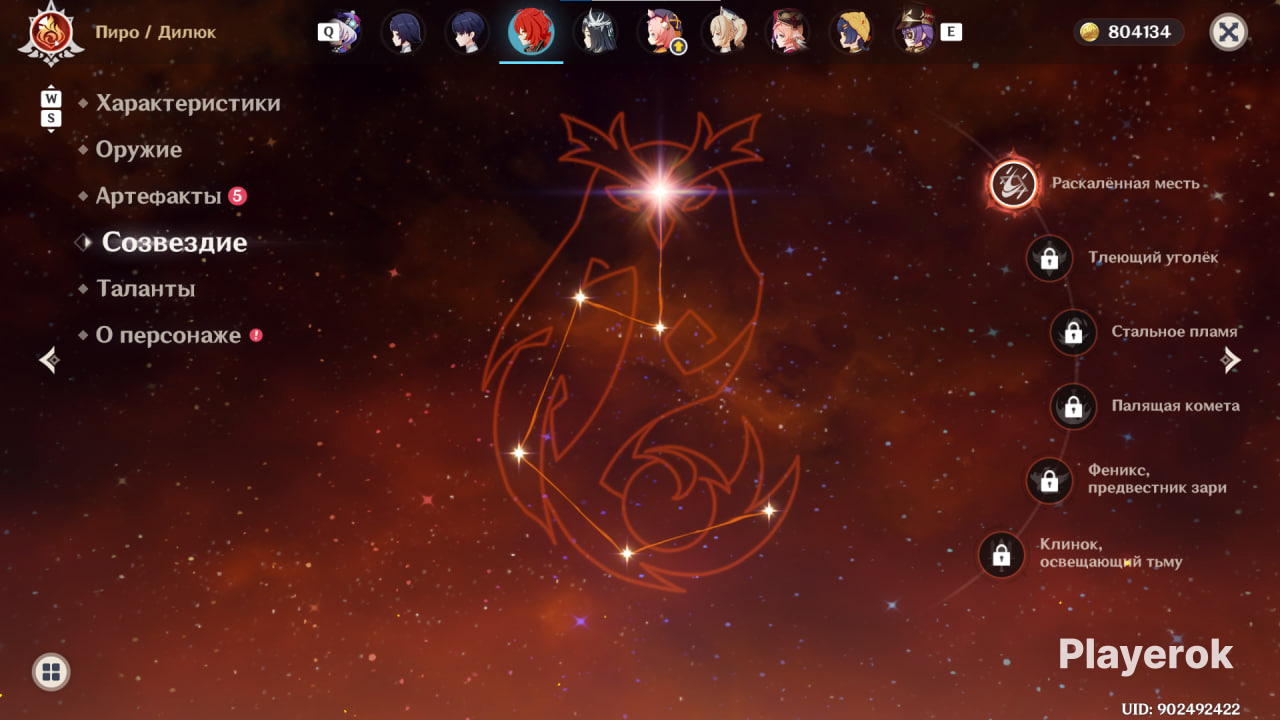Viewport: 1280px width, 720px height.
Task: Click the S key menu-down hint
Action: tap(51, 119)
